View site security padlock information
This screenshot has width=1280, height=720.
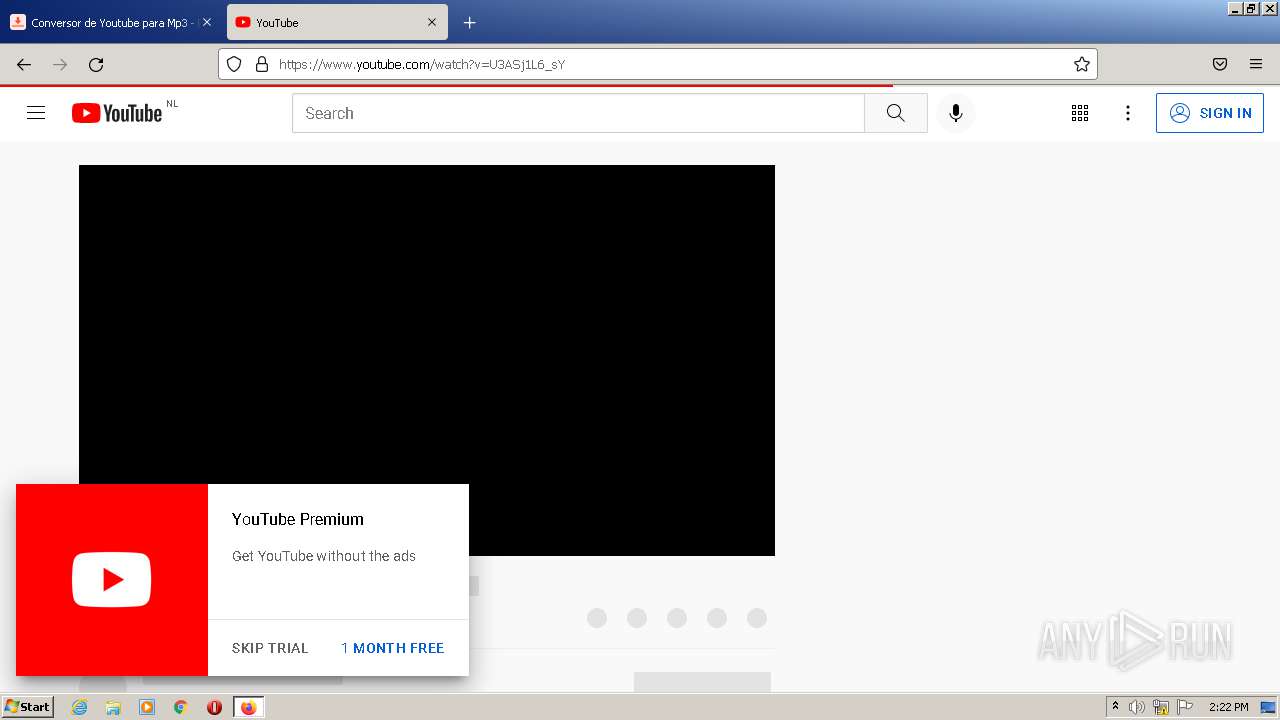[x=262, y=64]
